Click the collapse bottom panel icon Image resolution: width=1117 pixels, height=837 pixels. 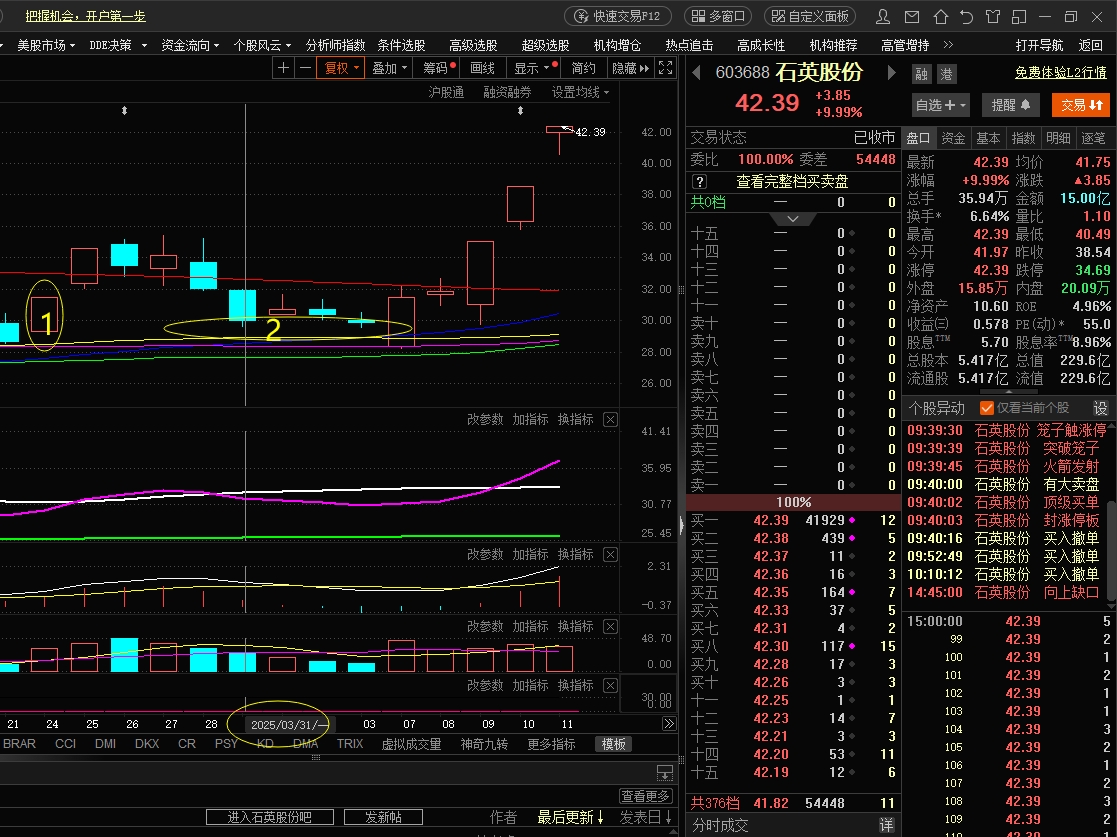coord(664,773)
